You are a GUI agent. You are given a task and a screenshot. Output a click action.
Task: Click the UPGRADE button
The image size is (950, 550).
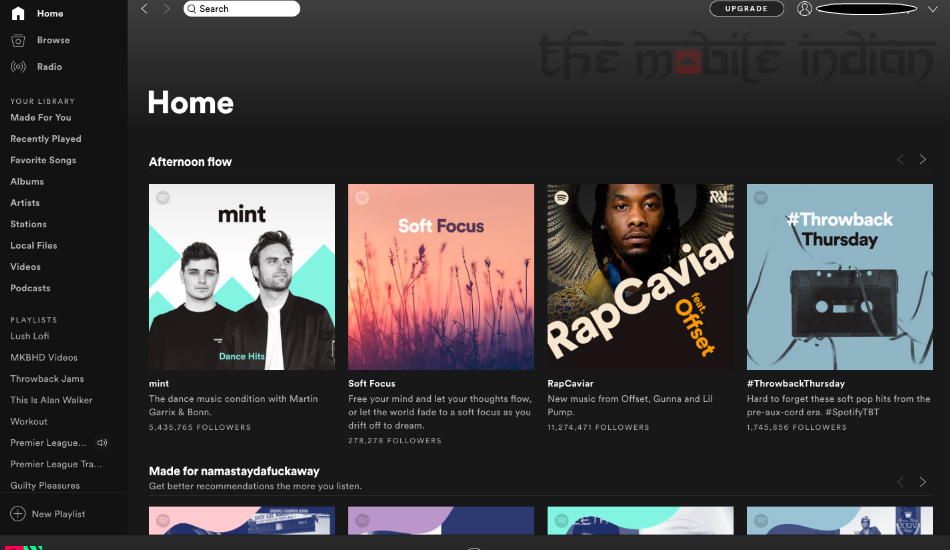tap(746, 8)
